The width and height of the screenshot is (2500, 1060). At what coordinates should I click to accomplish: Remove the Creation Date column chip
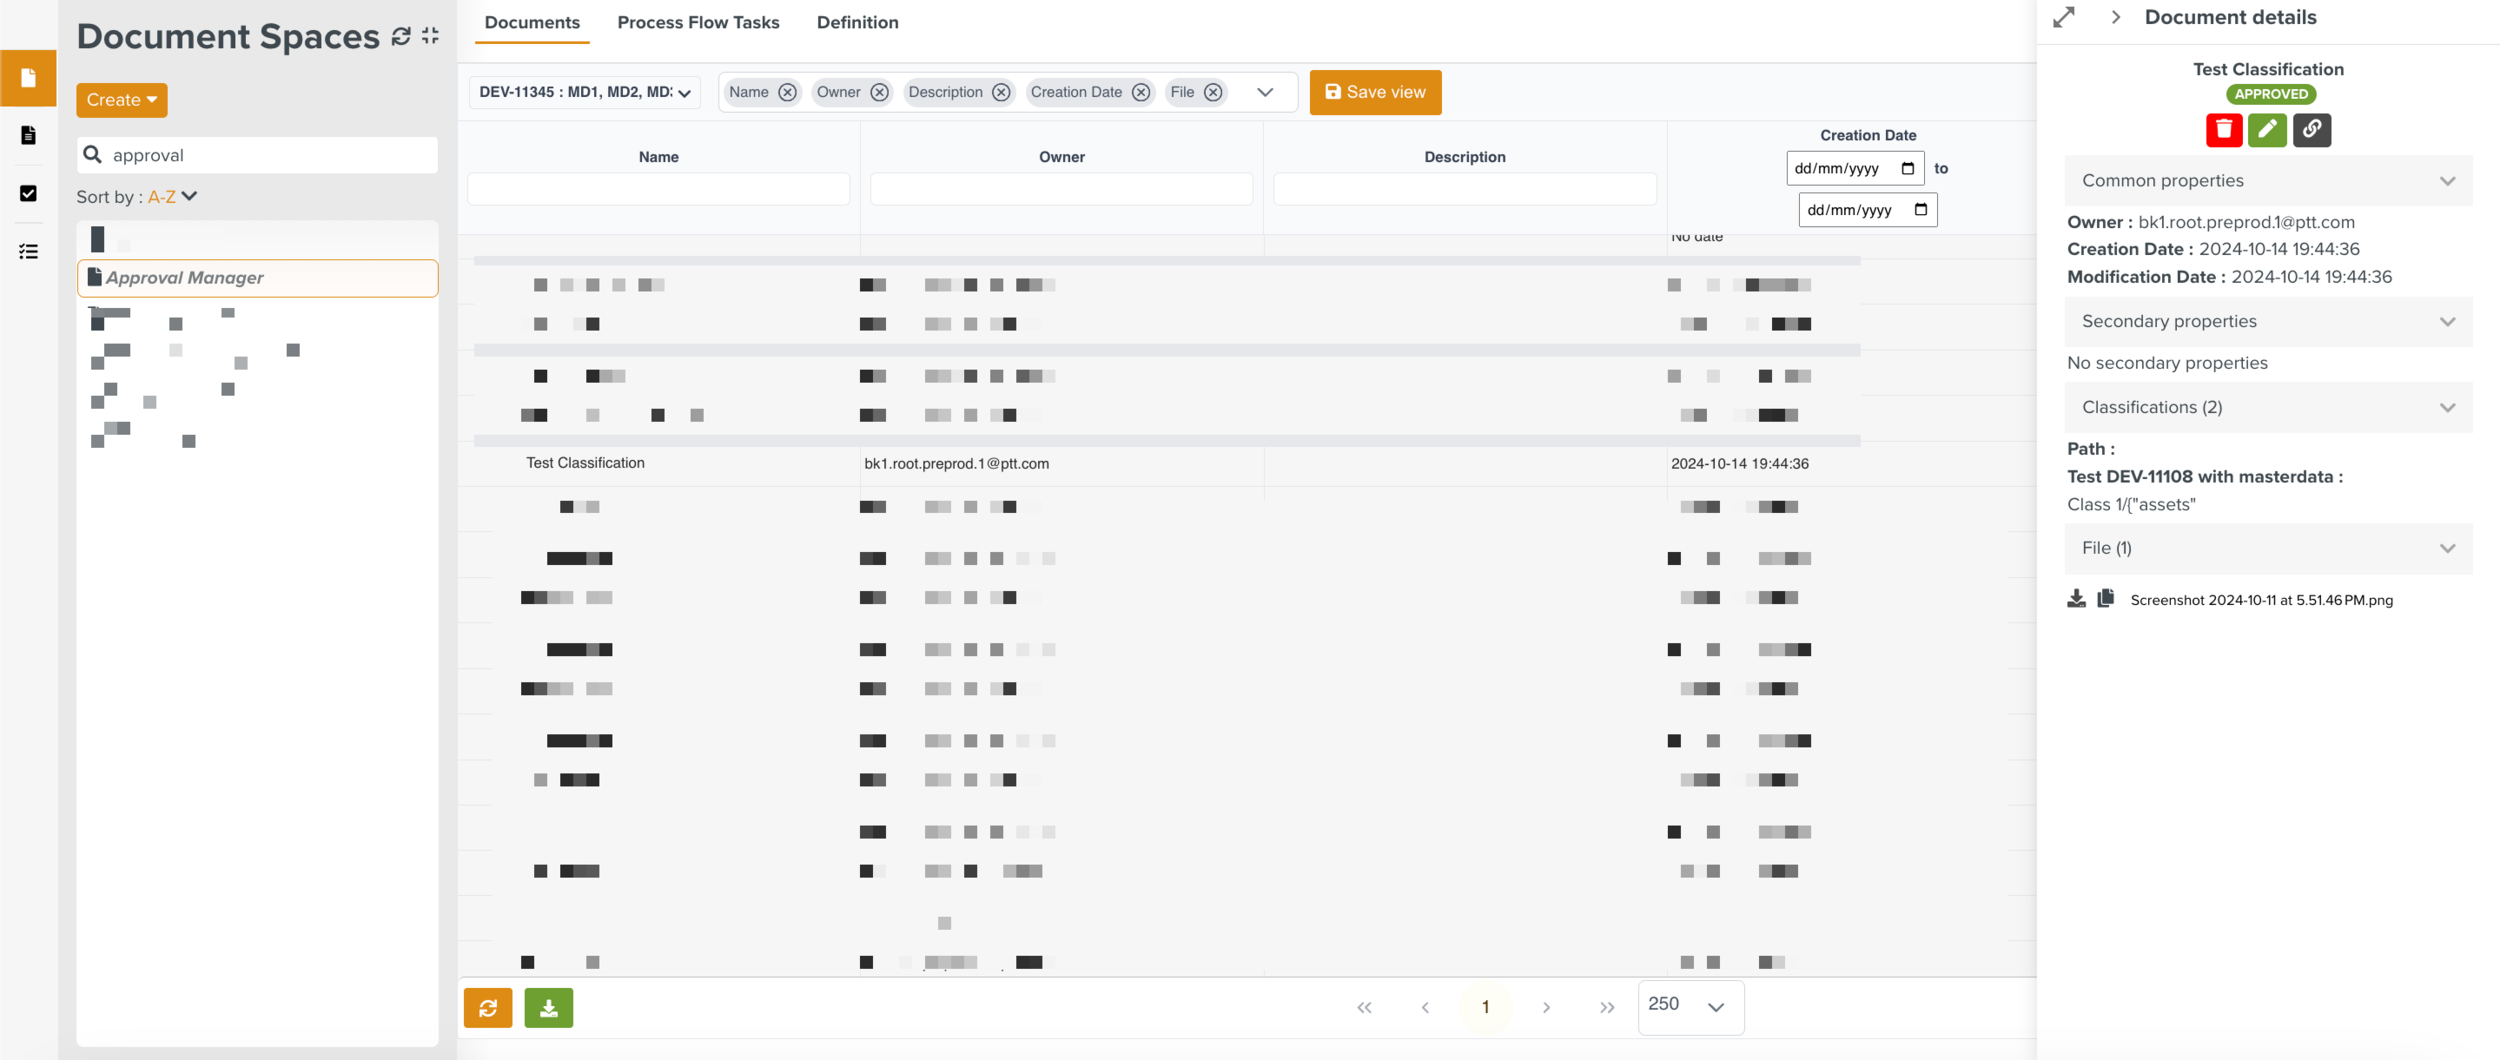1141,92
